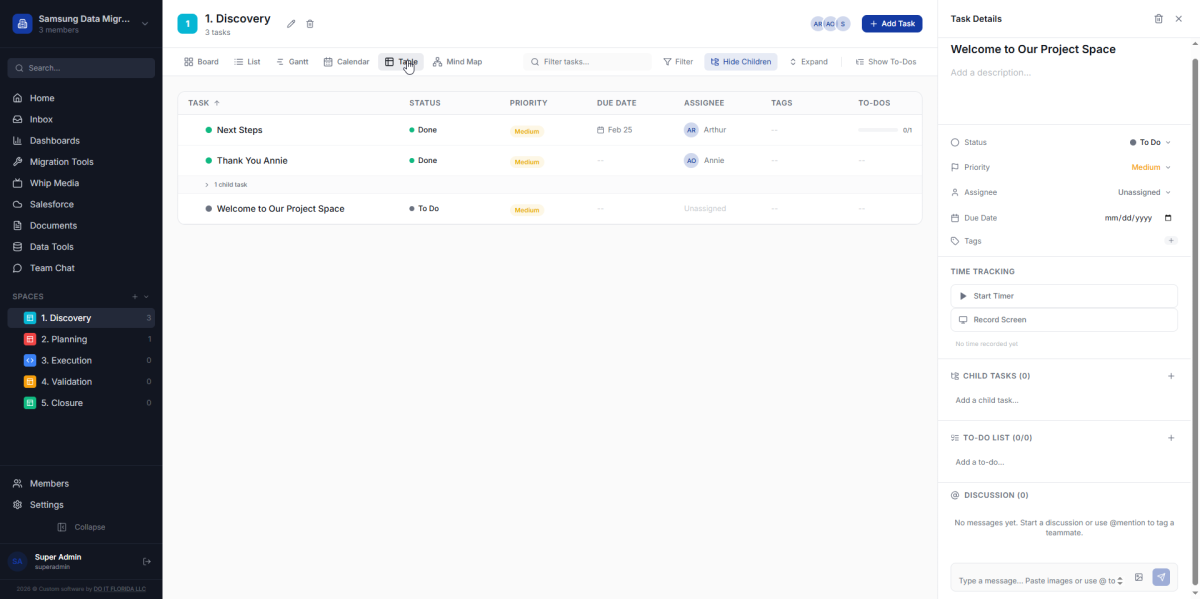
Task: Click the send message paper plane icon
Action: coord(1161,577)
